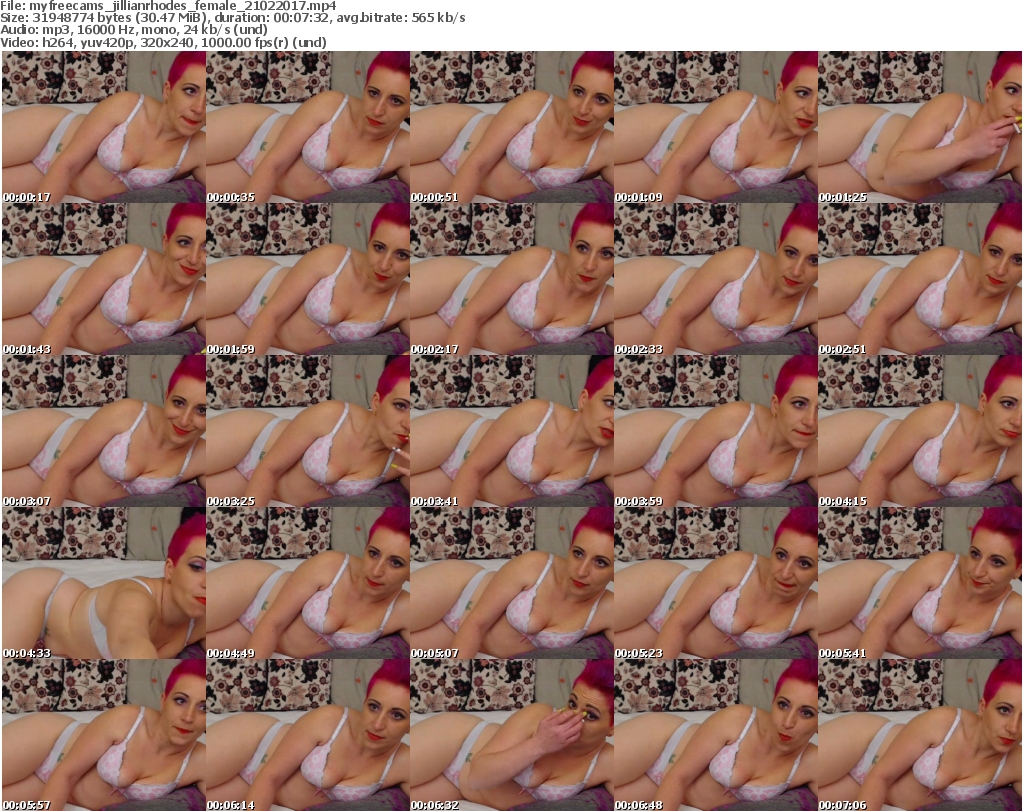Open the frame at 00:00:35
This screenshot has height=811, width=1024.
tap(308, 127)
